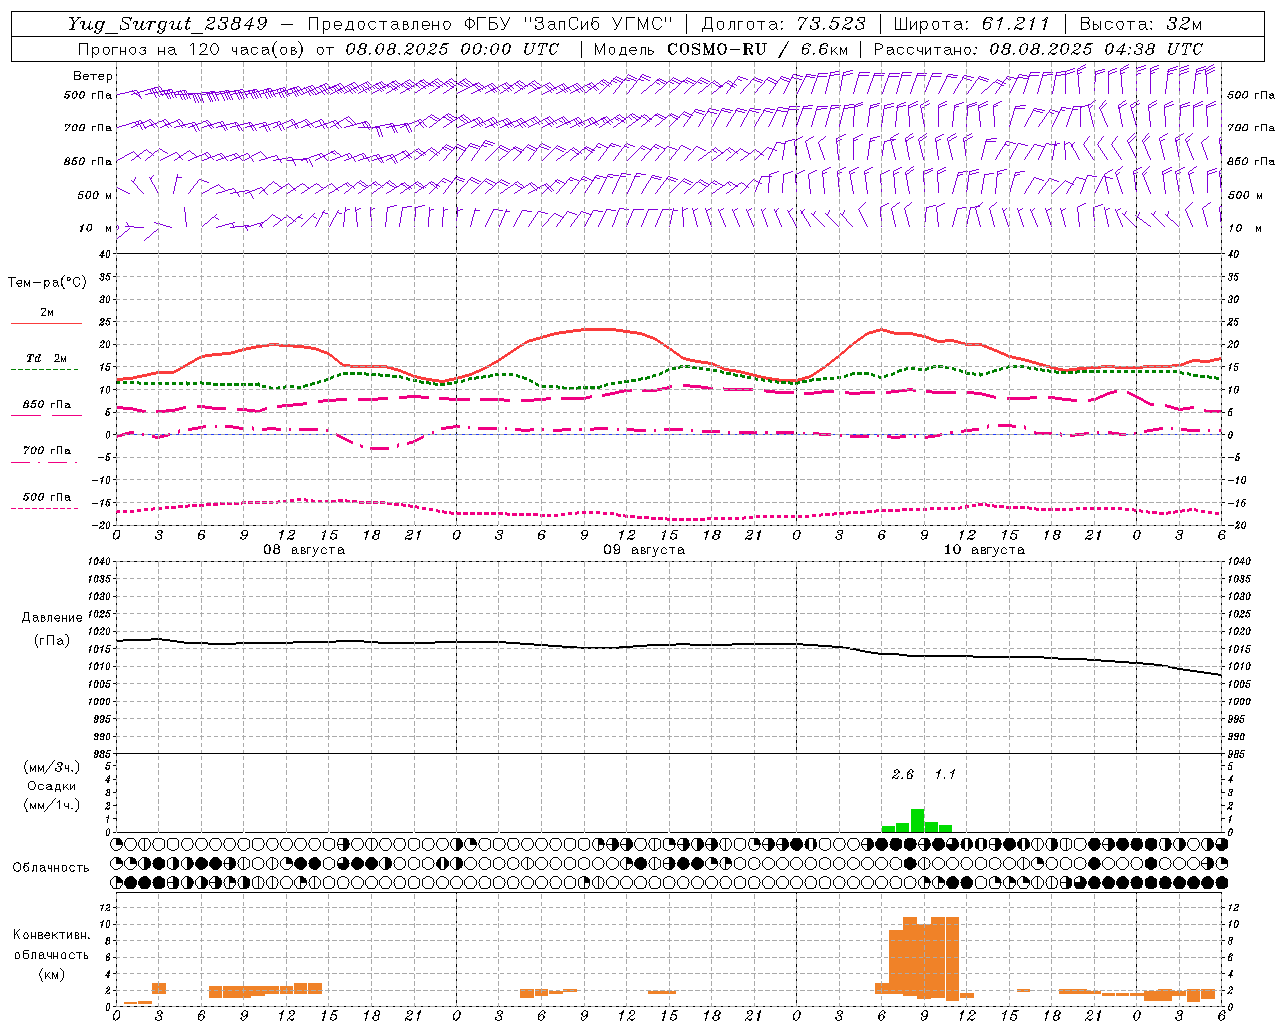
Task: Click the Рассчитано: 08.08.2025 04:38 UTC timestamp
Action: pyautogui.click(x=1038, y=49)
